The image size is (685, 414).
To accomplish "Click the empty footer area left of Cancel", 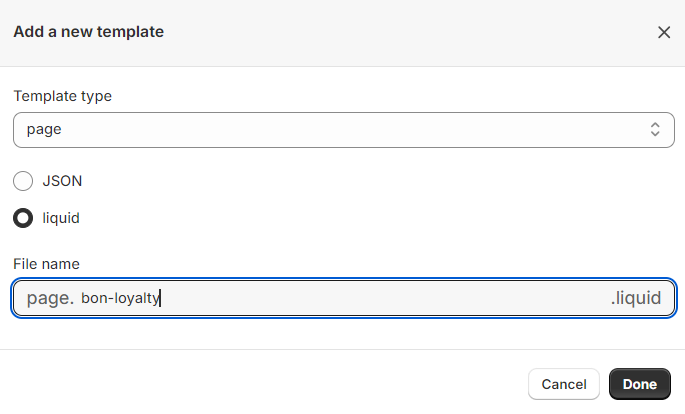I will (260, 384).
